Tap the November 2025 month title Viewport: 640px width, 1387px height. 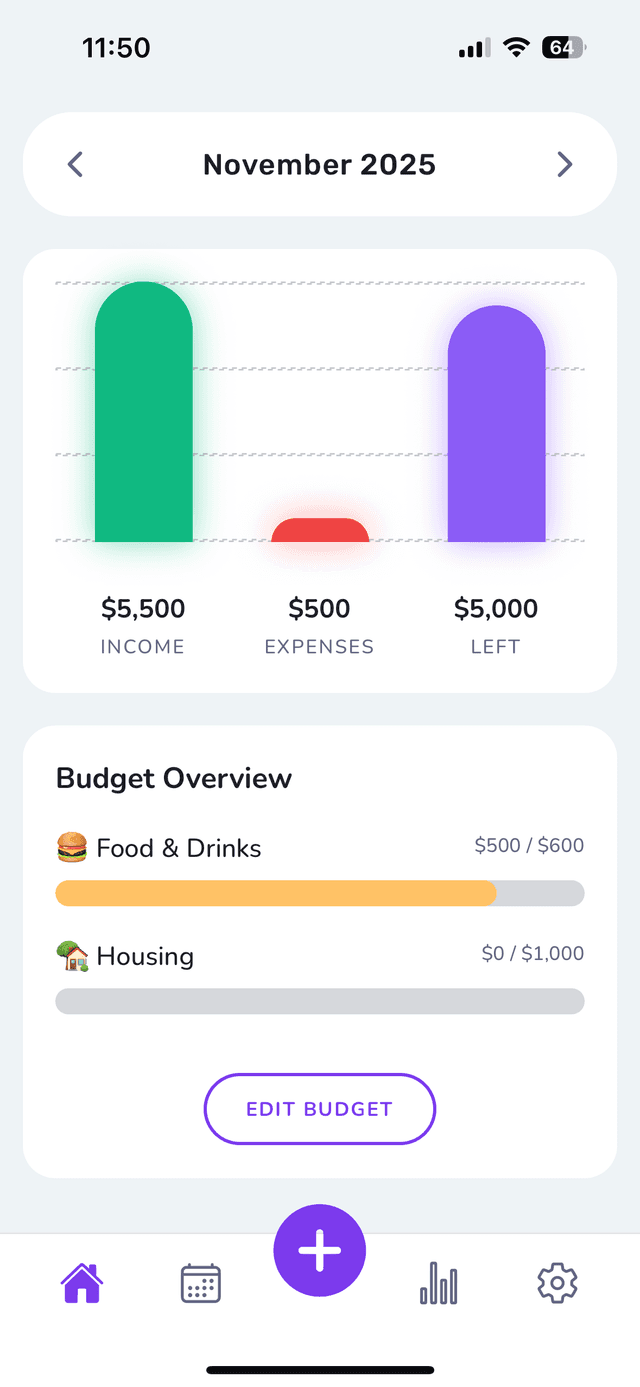click(320, 165)
